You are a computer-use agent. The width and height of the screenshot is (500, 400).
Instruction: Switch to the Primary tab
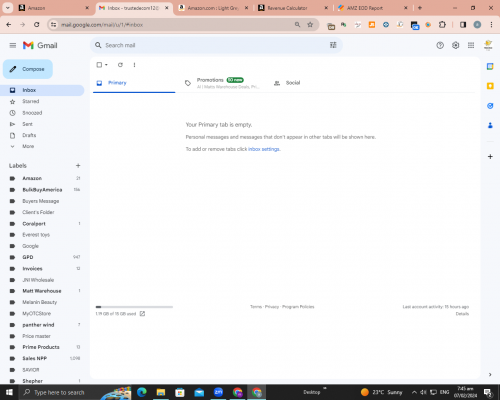(134, 83)
